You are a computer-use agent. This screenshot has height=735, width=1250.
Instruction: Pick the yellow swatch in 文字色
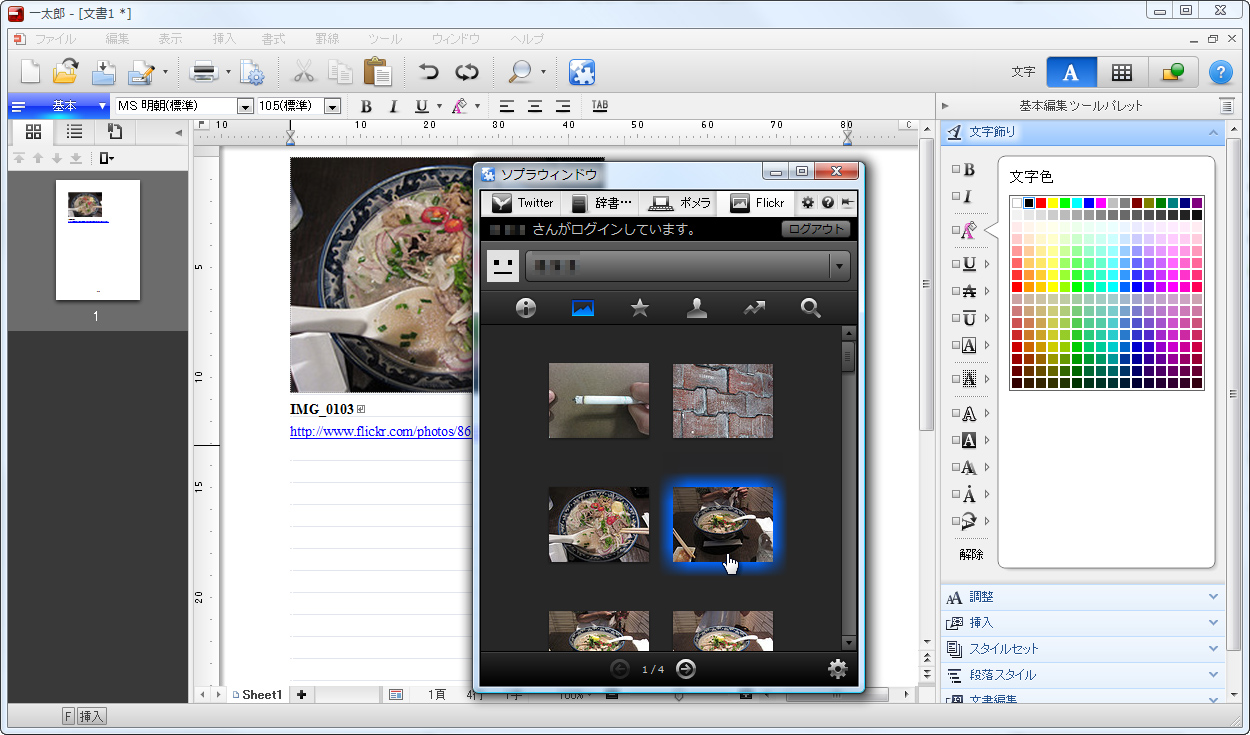pyautogui.click(x=1053, y=203)
